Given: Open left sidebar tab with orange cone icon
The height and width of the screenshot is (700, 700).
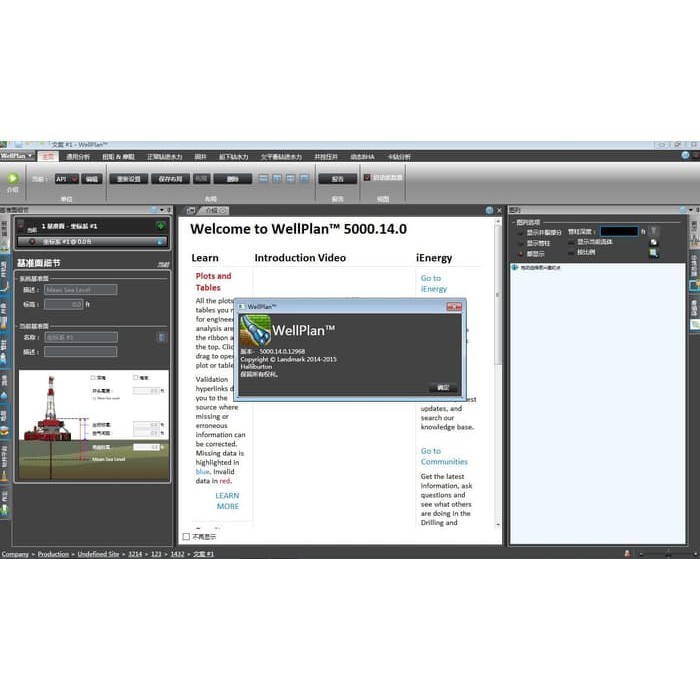Looking at the screenshot, I should [x=4, y=464].
